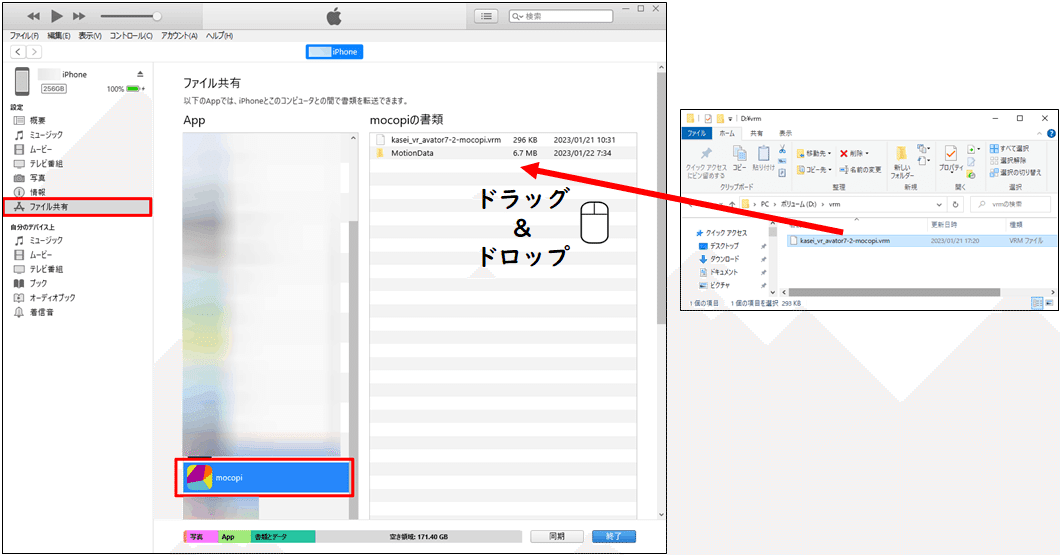Eject the iPhone device
This screenshot has width=1060, height=555.
[x=140, y=74]
